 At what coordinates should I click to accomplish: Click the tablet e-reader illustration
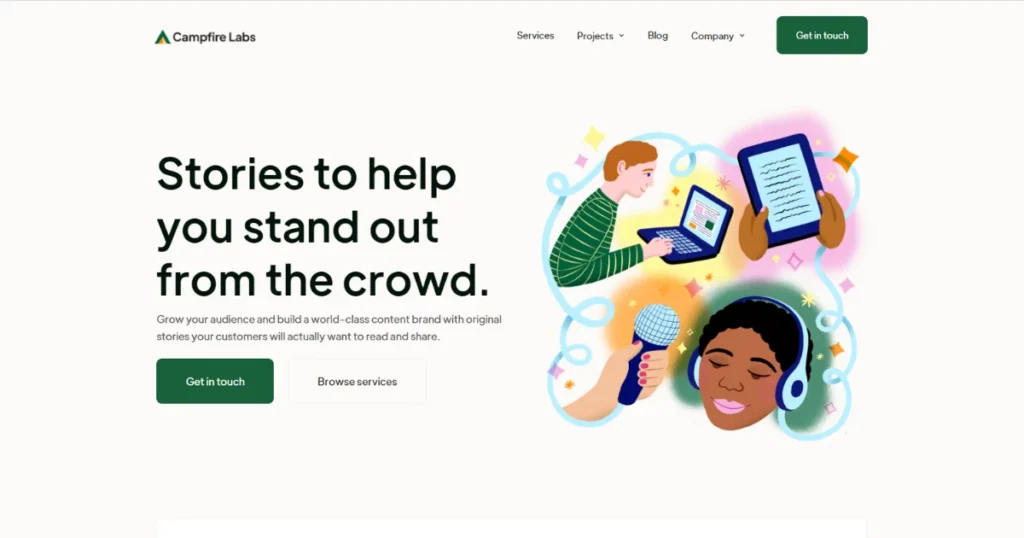pos(780,189)
